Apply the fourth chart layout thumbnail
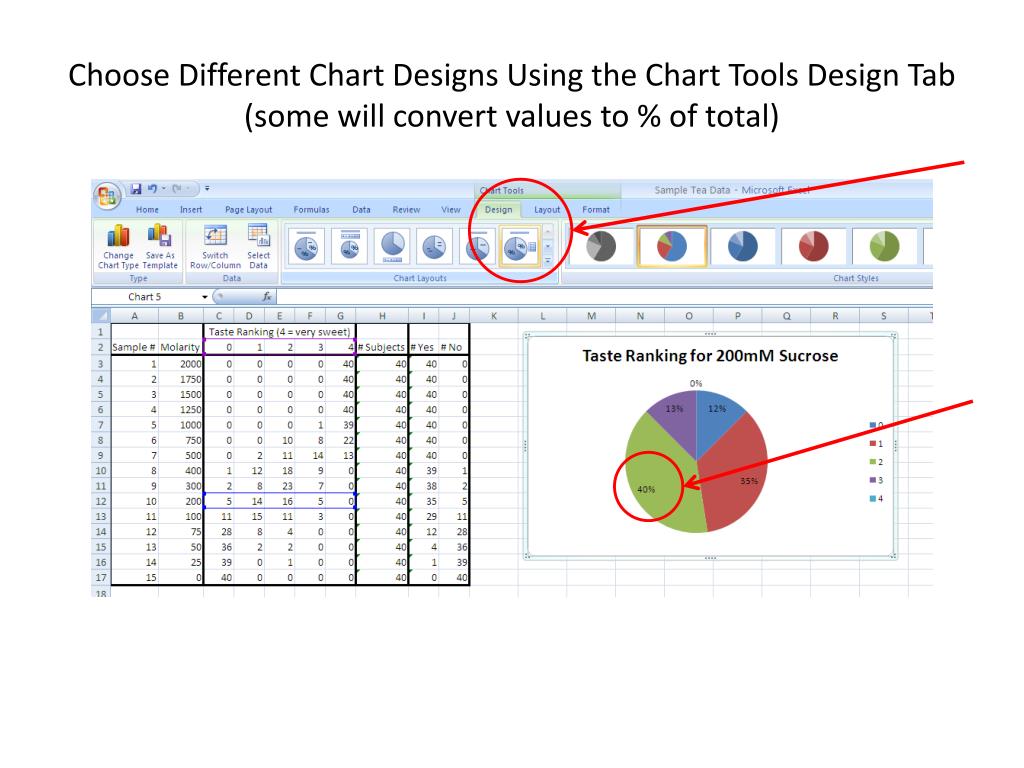 [x=434, y=246]
